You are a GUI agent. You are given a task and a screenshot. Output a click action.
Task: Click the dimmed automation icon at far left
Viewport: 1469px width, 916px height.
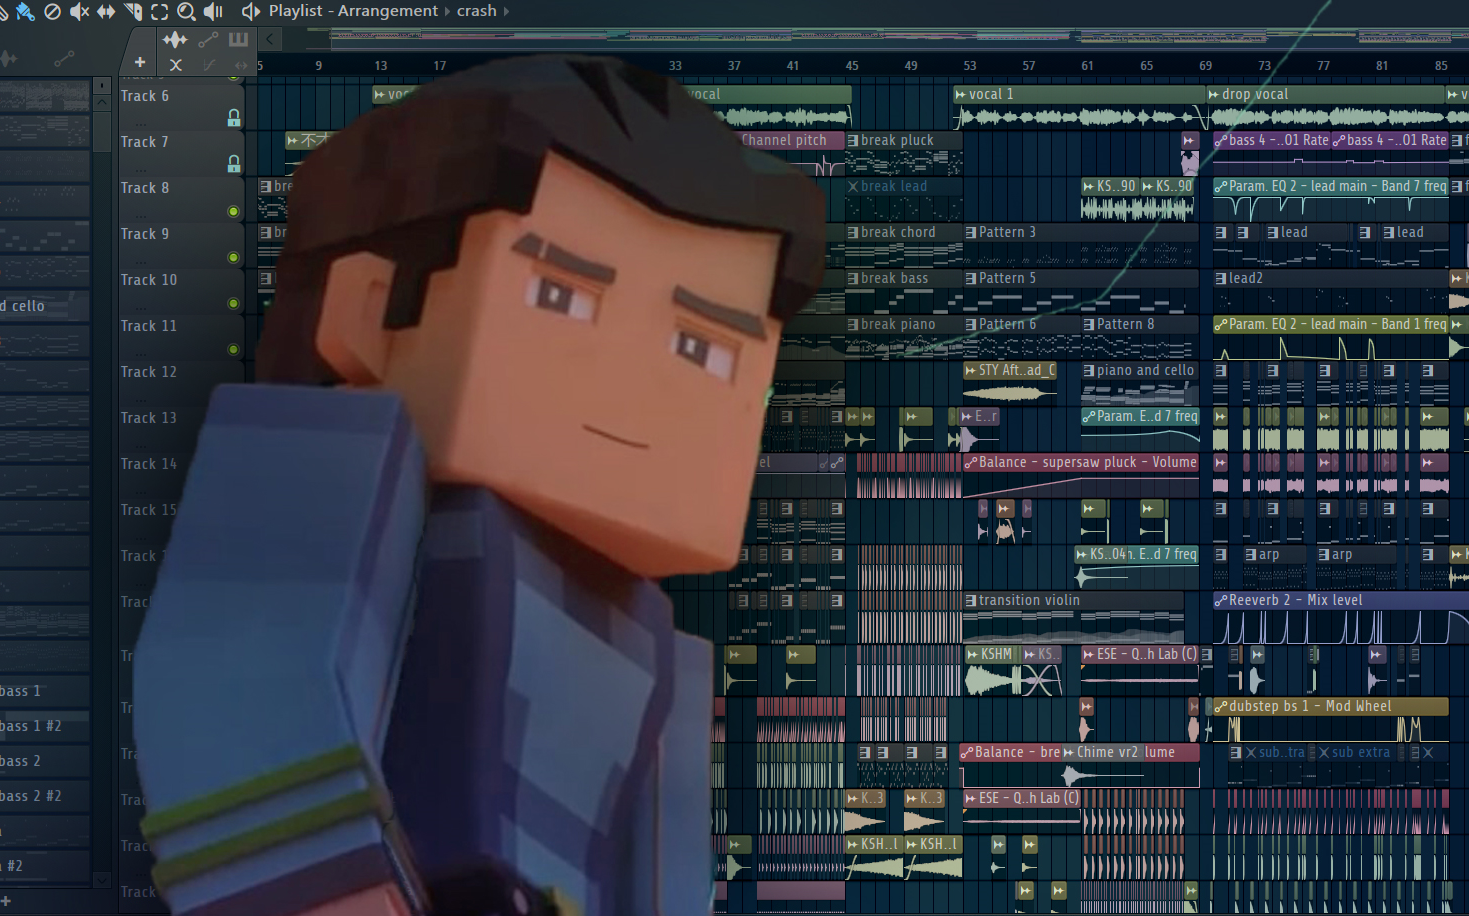(64, 59)
